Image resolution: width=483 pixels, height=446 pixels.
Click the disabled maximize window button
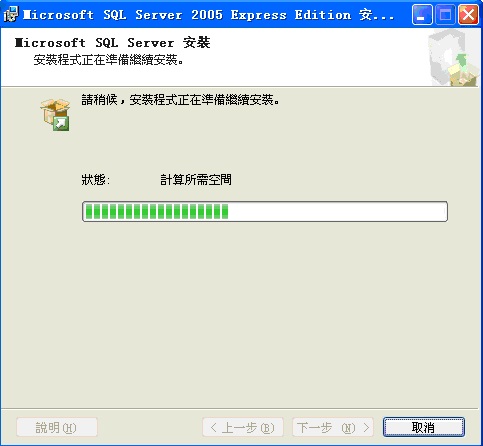click(x=445, y=15)
